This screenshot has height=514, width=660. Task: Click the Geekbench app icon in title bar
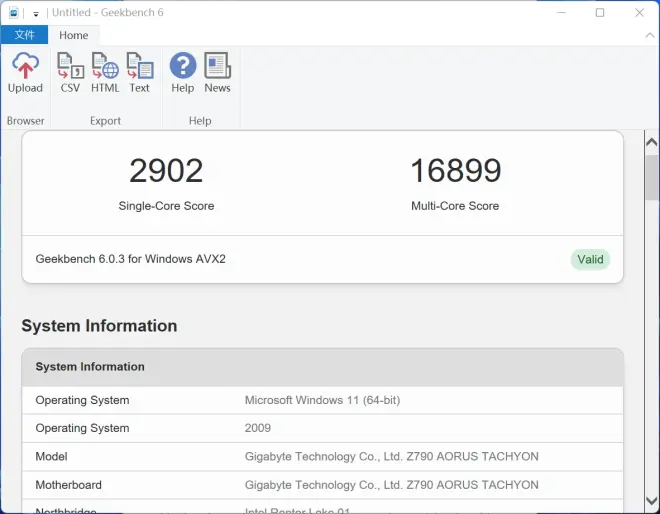click(x=14, y=13)
